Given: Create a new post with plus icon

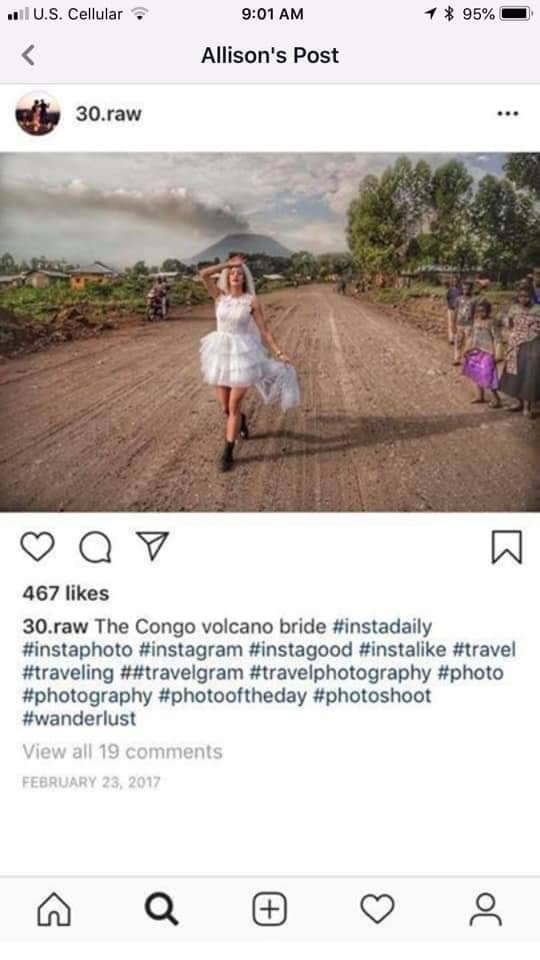Looking at the screenshot, I should click(269, 909).
